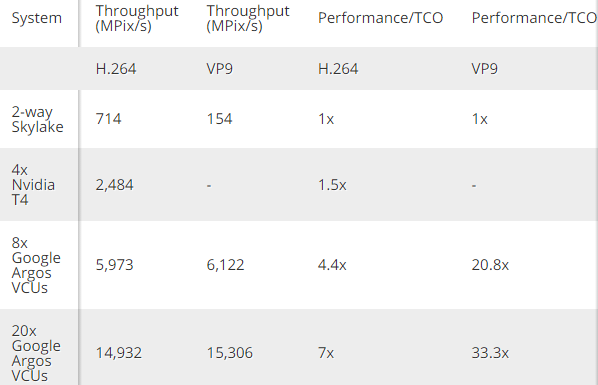Click the first Performance/TCO header
The image size is (598, 385).
coord(380,18)
